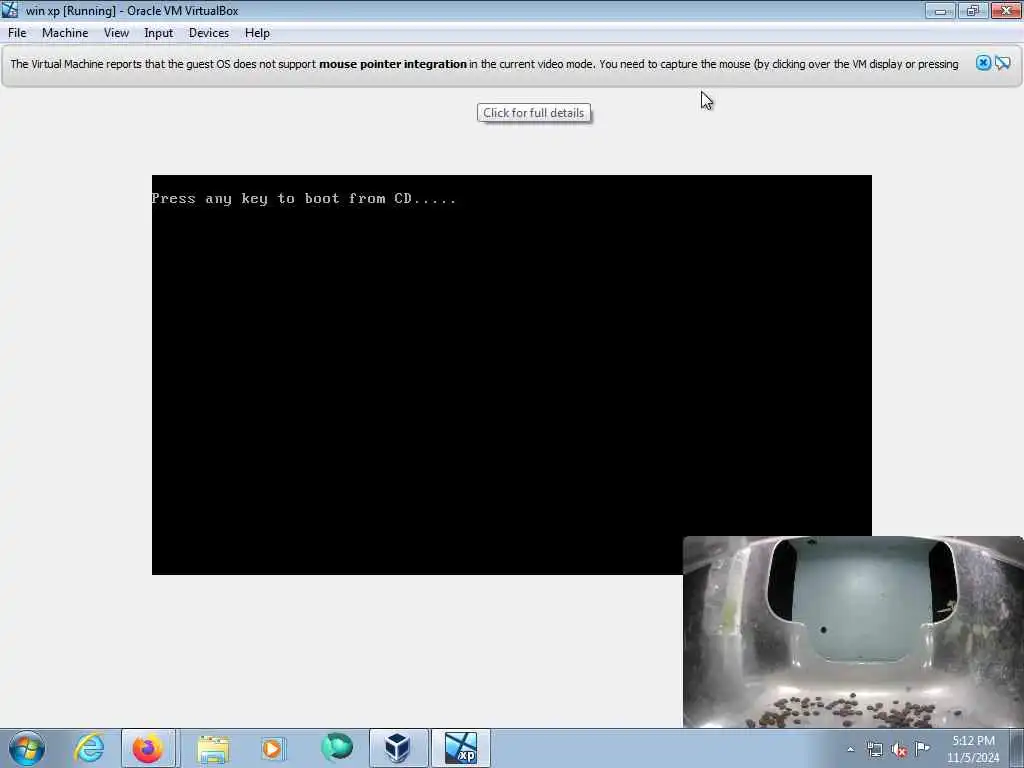Open the Windows Start menu
Screen dimensions: 1024x768
tap(26, 748)
